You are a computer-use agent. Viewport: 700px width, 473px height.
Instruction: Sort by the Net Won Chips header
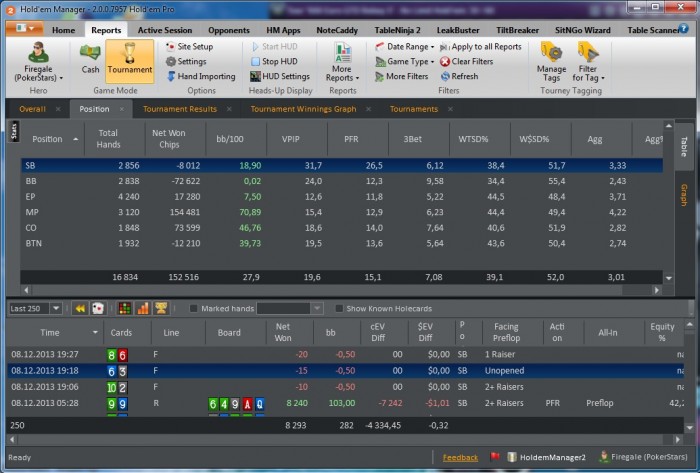pos(175,139)
